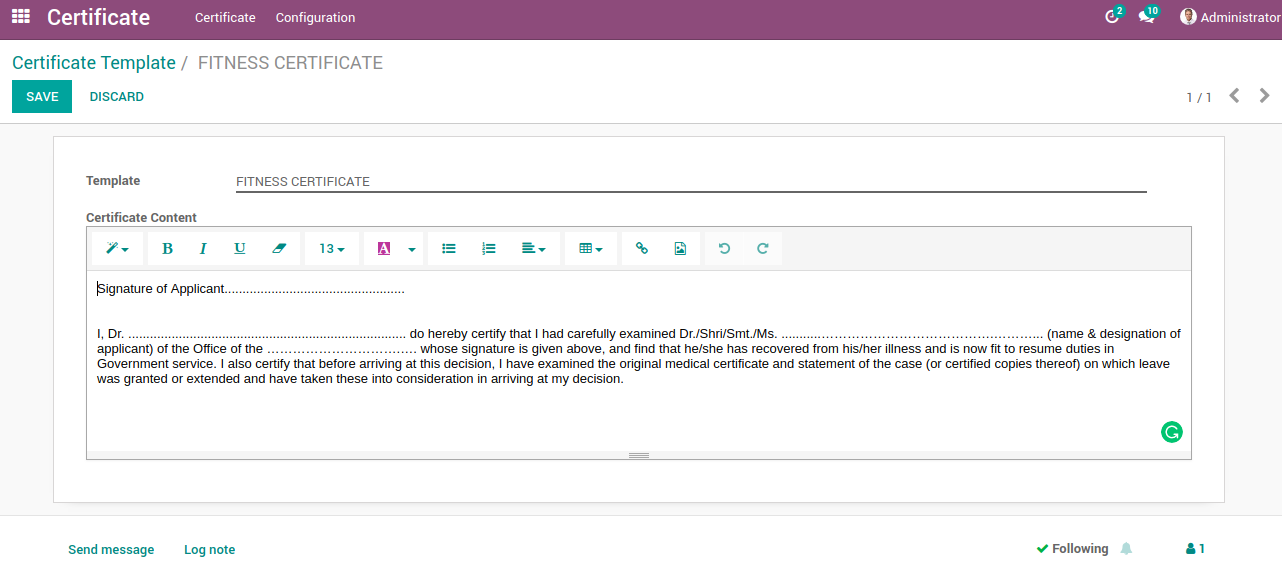Save the certificate template
Screen dimensions: 1282x586
coord(42,97)
